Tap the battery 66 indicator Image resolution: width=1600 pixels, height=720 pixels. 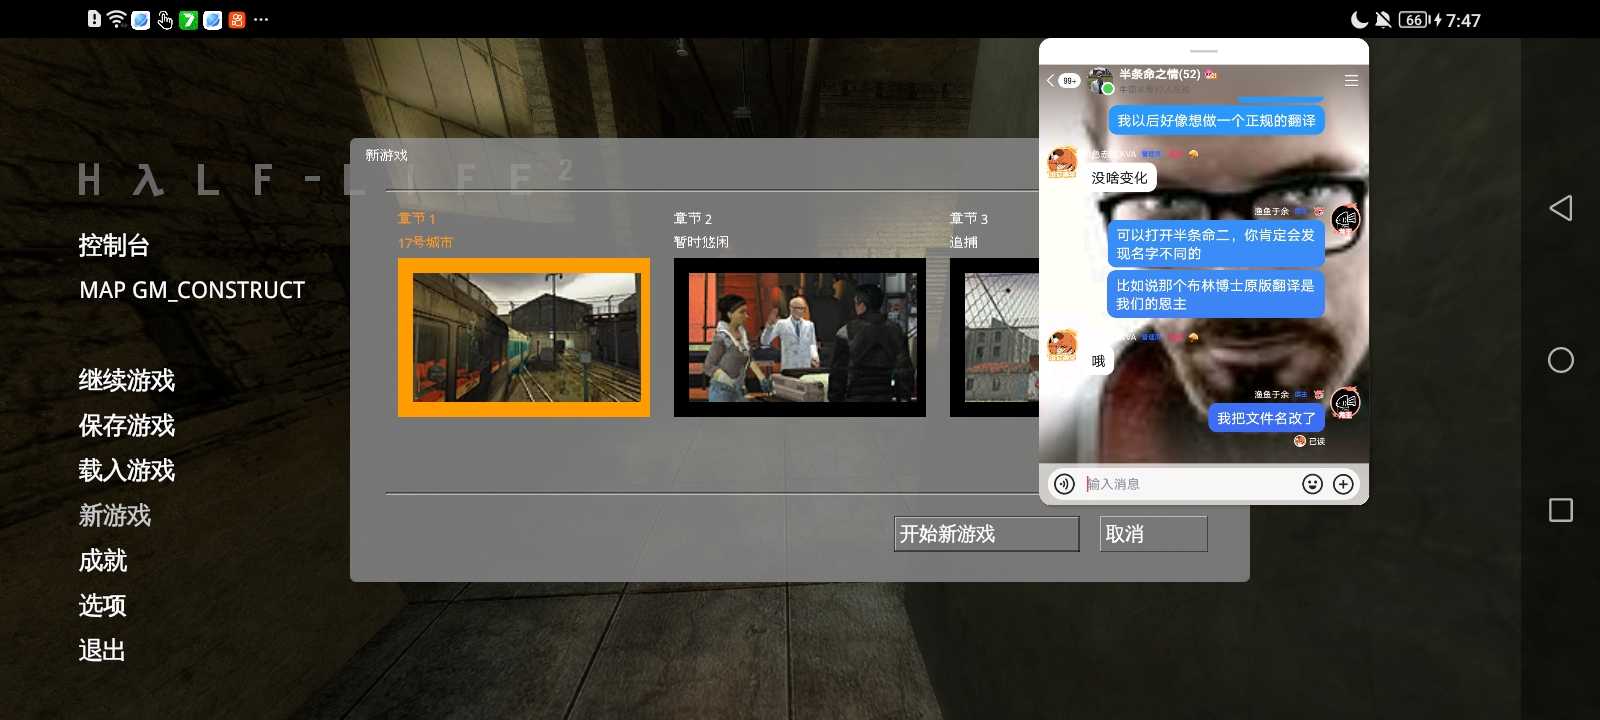1414,20
